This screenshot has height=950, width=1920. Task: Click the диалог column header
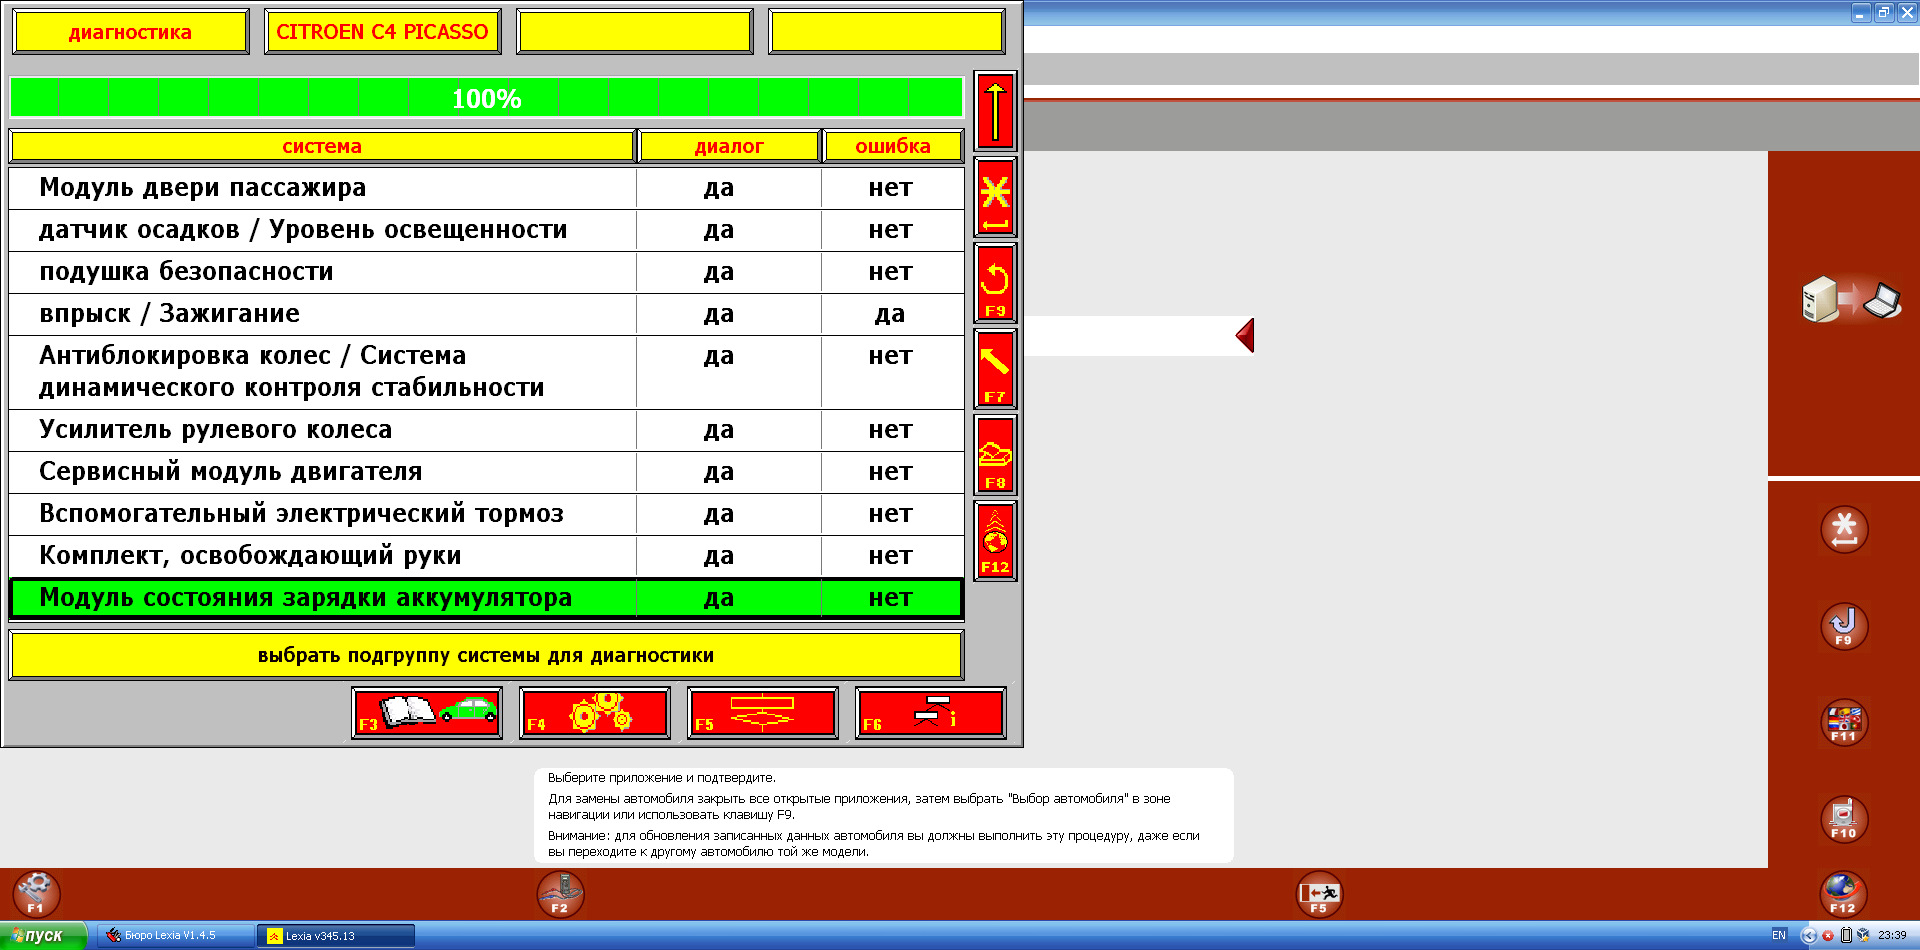coord(729,146)
